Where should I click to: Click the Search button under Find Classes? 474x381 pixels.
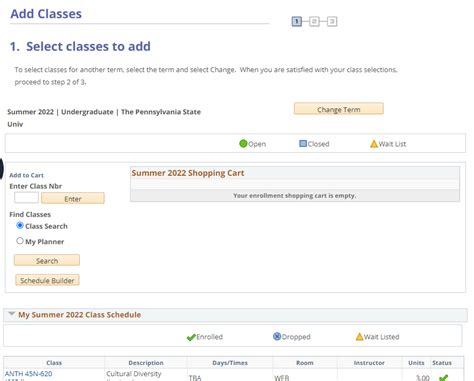[47, 260]
